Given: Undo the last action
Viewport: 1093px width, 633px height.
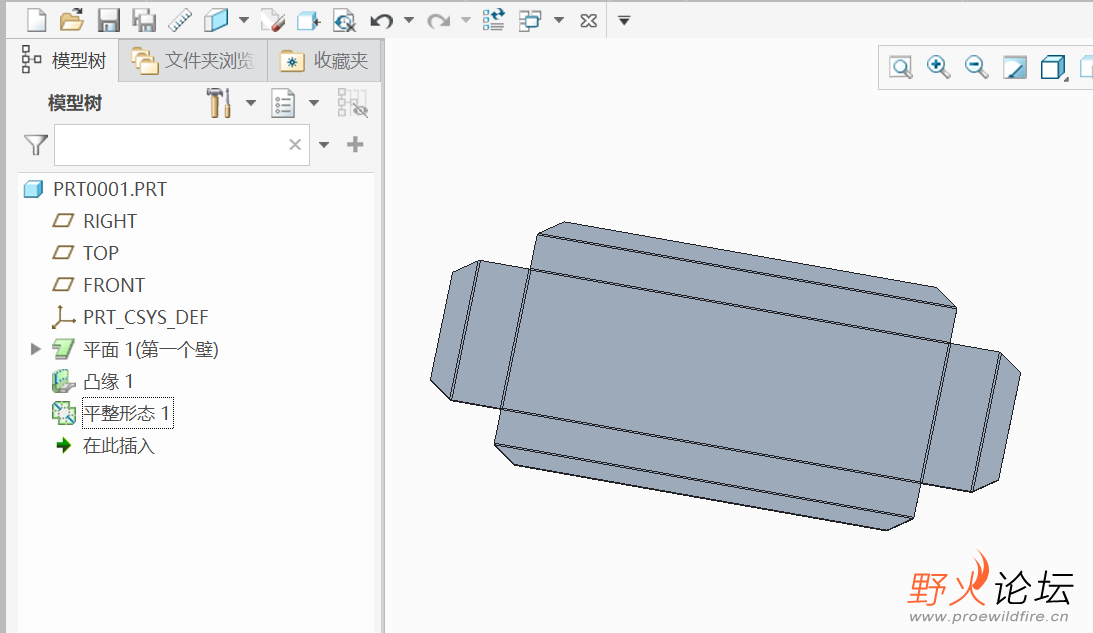Looking at the screenshot, I should (381, 21).
